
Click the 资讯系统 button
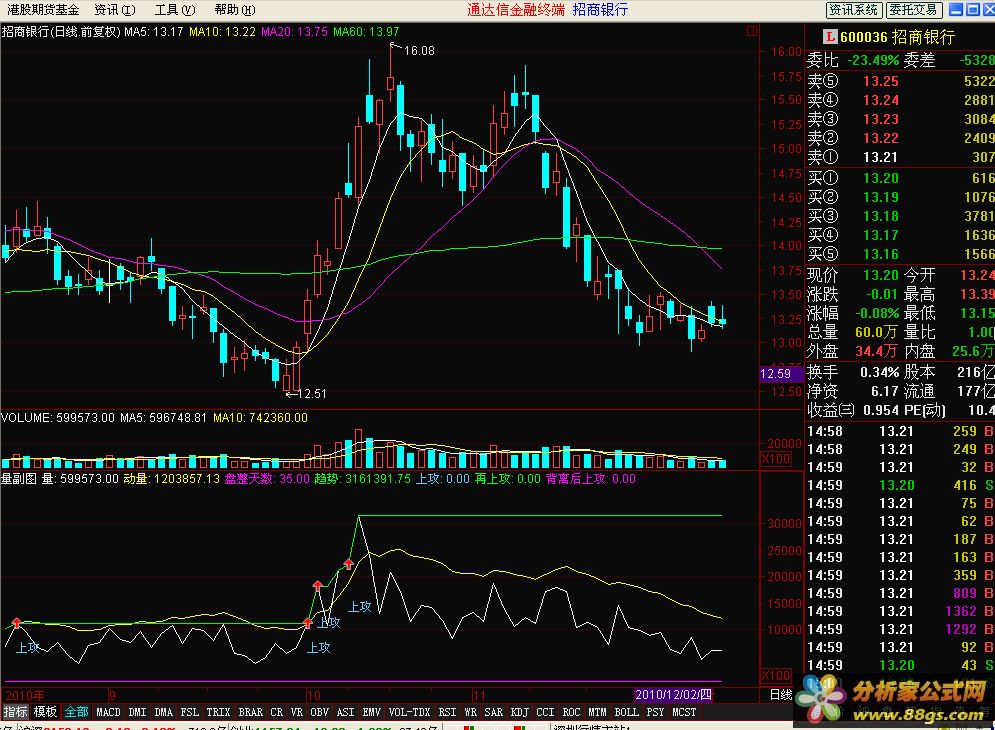coord(853,10)
